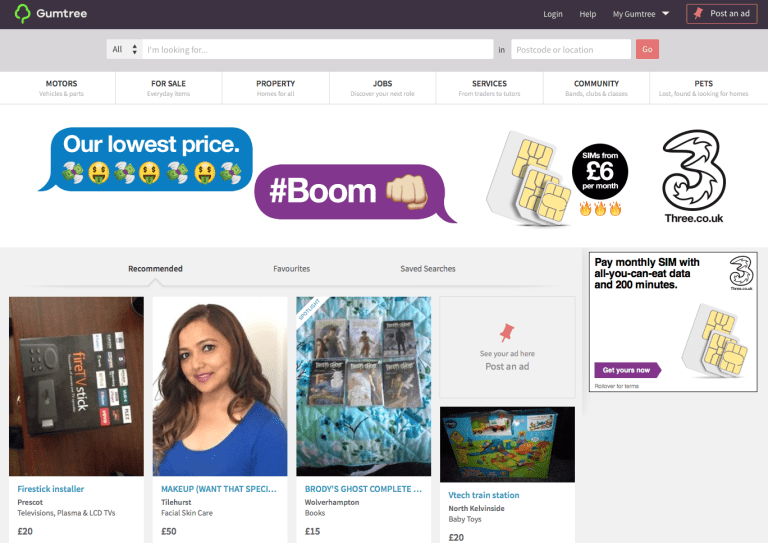Viewport: 768px width, 543px height.
Task: Open the Vtech train station listing title
Action: tap(484, 495)
